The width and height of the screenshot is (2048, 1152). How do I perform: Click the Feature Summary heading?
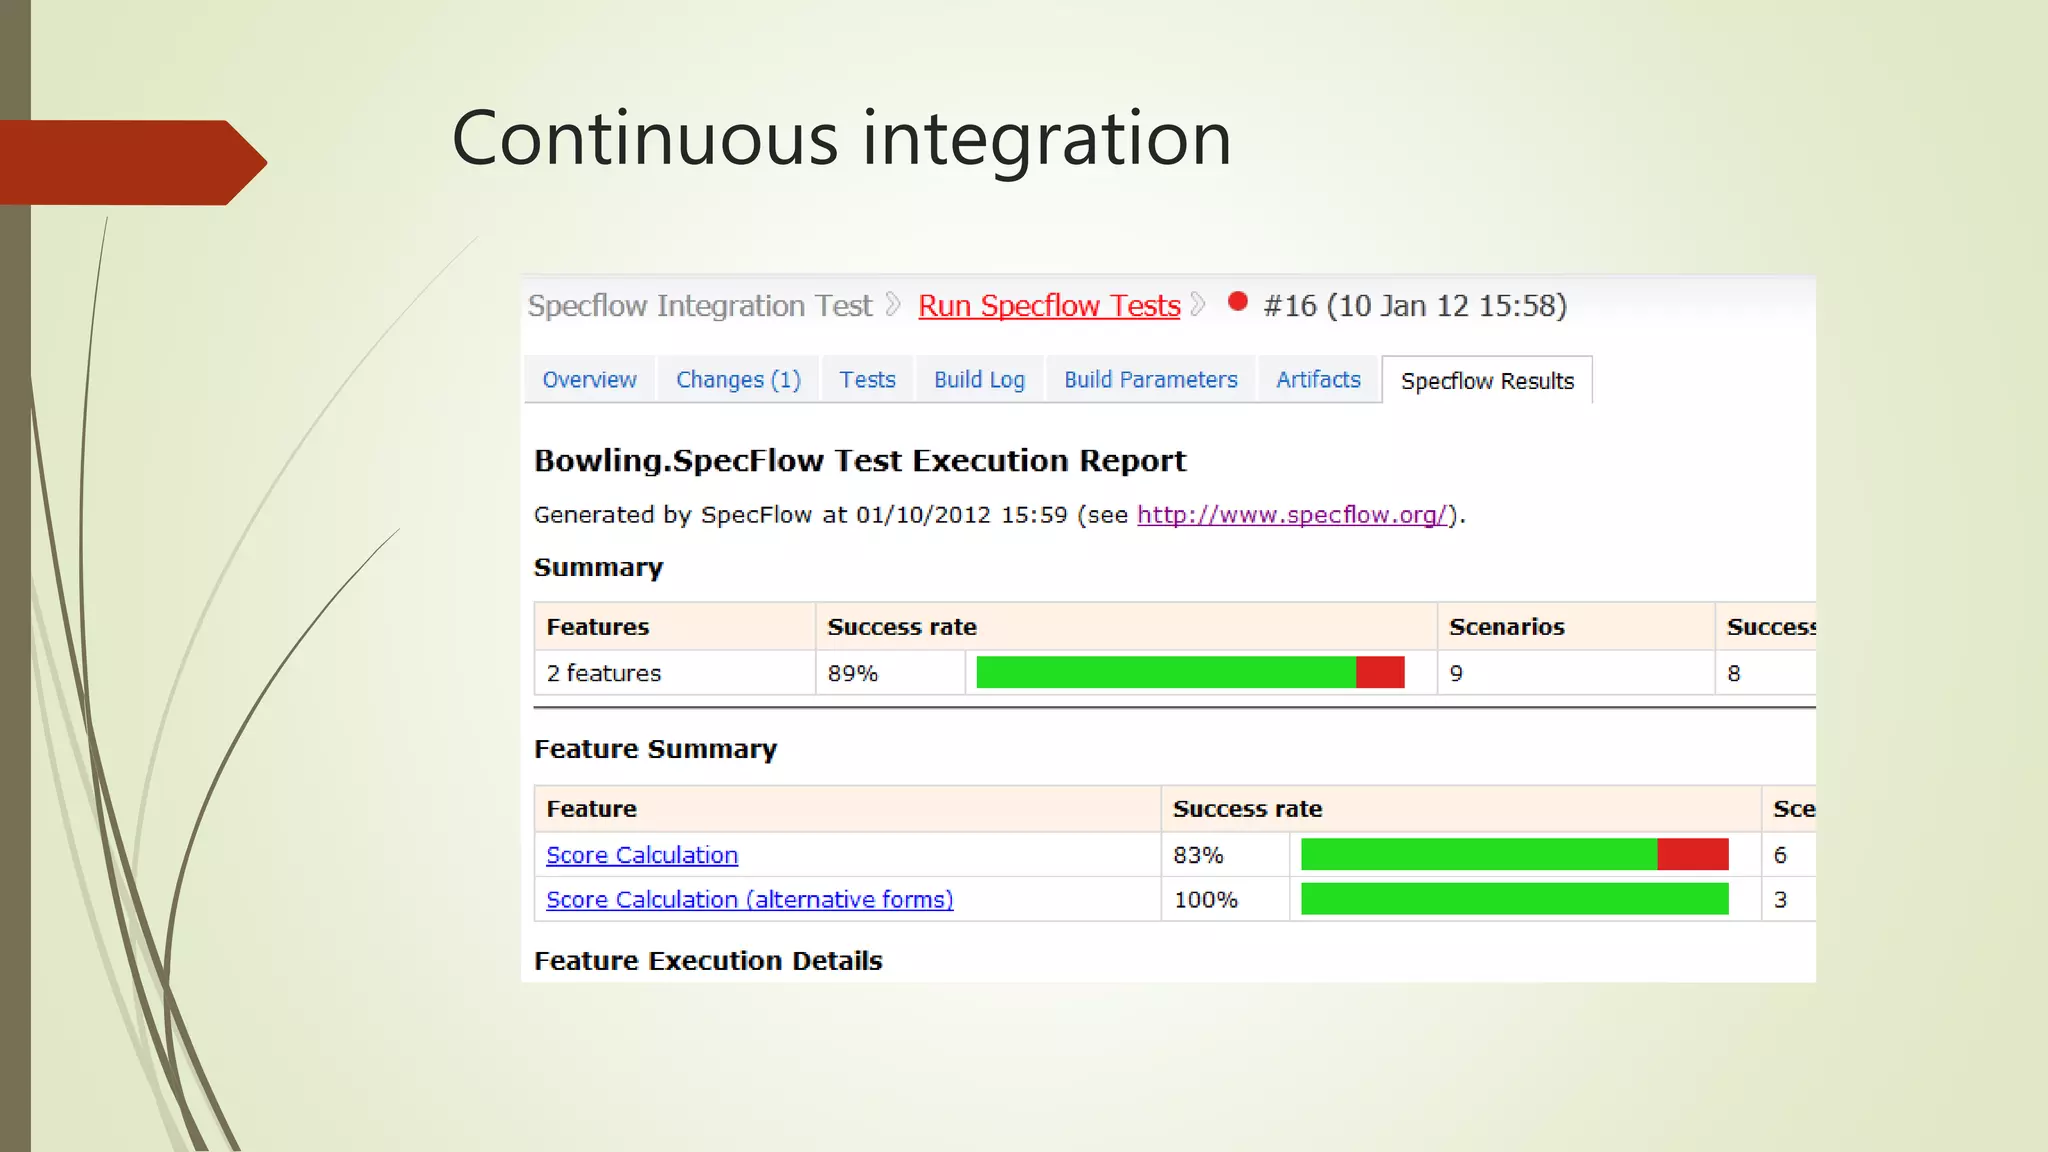tap(655, 749)
